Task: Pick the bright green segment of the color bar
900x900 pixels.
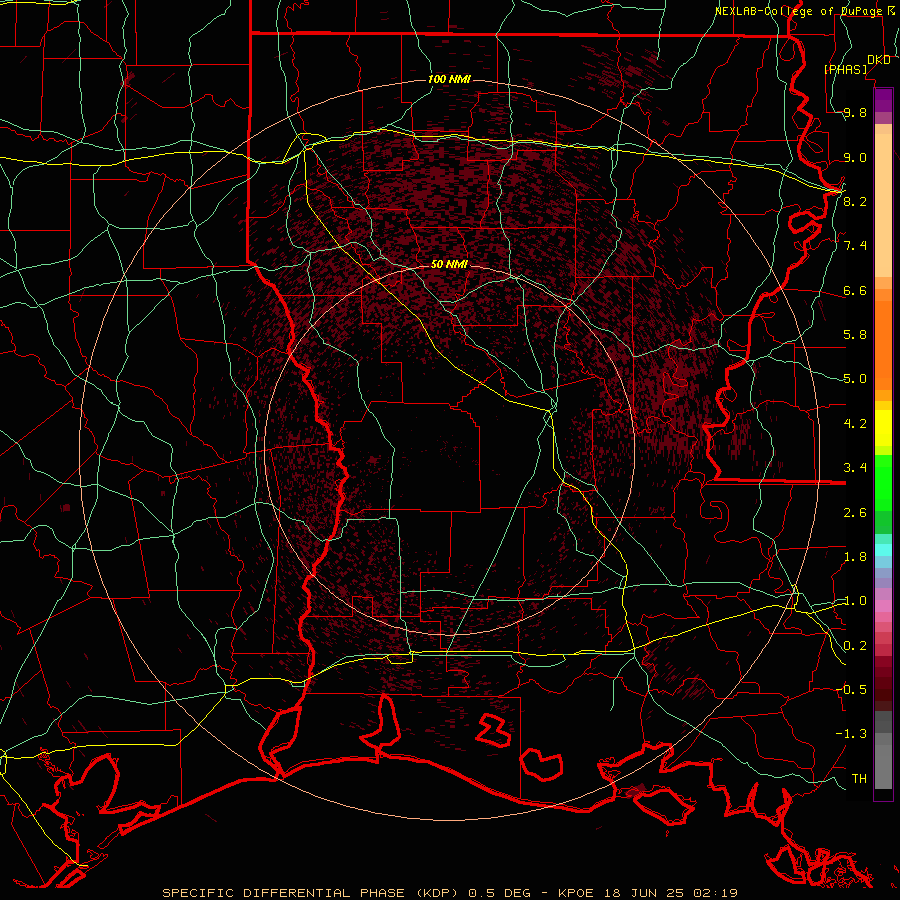Action: click(x=883, y=483)
